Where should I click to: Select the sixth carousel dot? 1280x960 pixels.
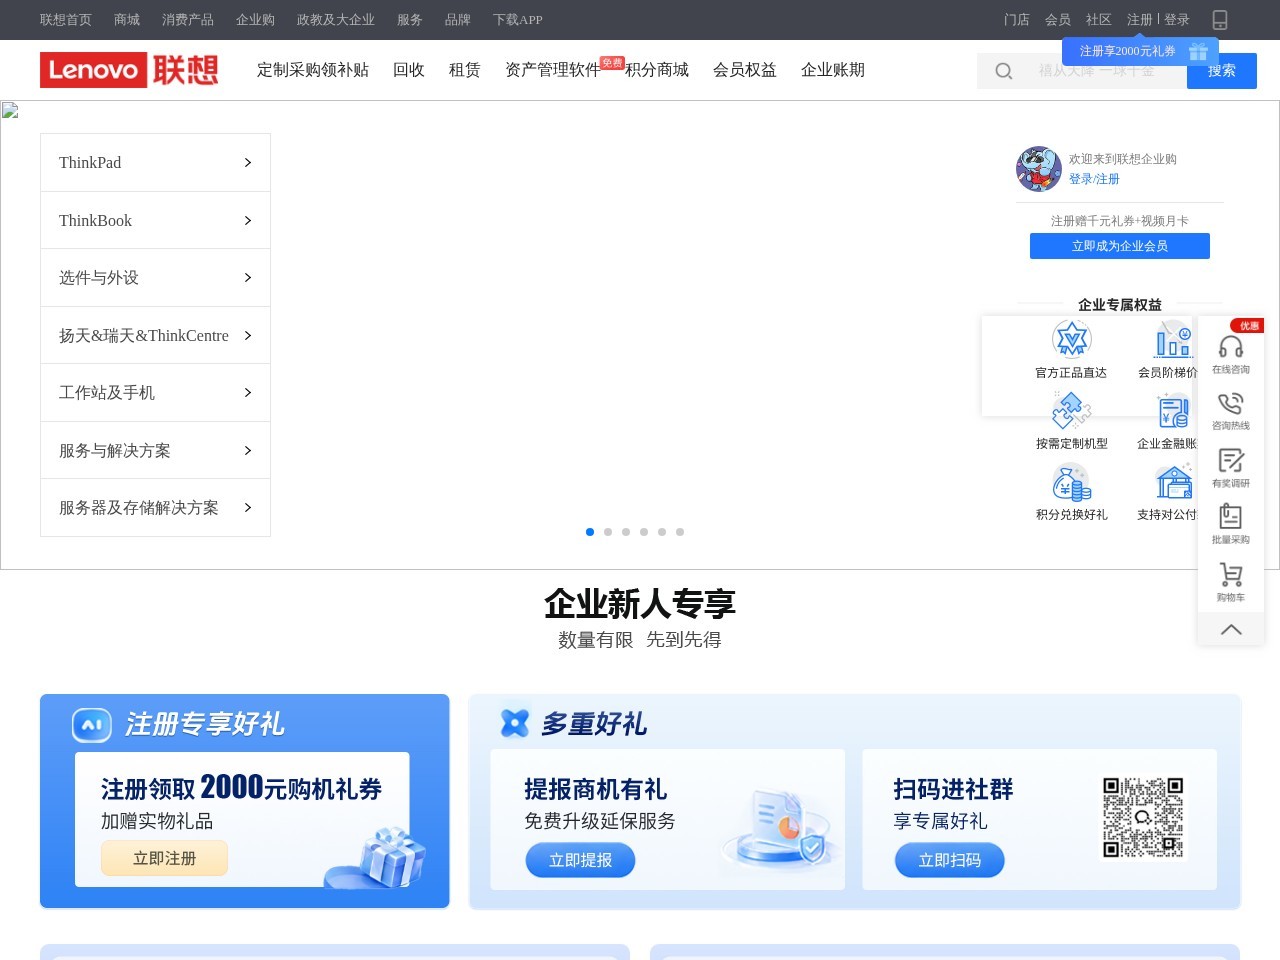click(680, 532)
